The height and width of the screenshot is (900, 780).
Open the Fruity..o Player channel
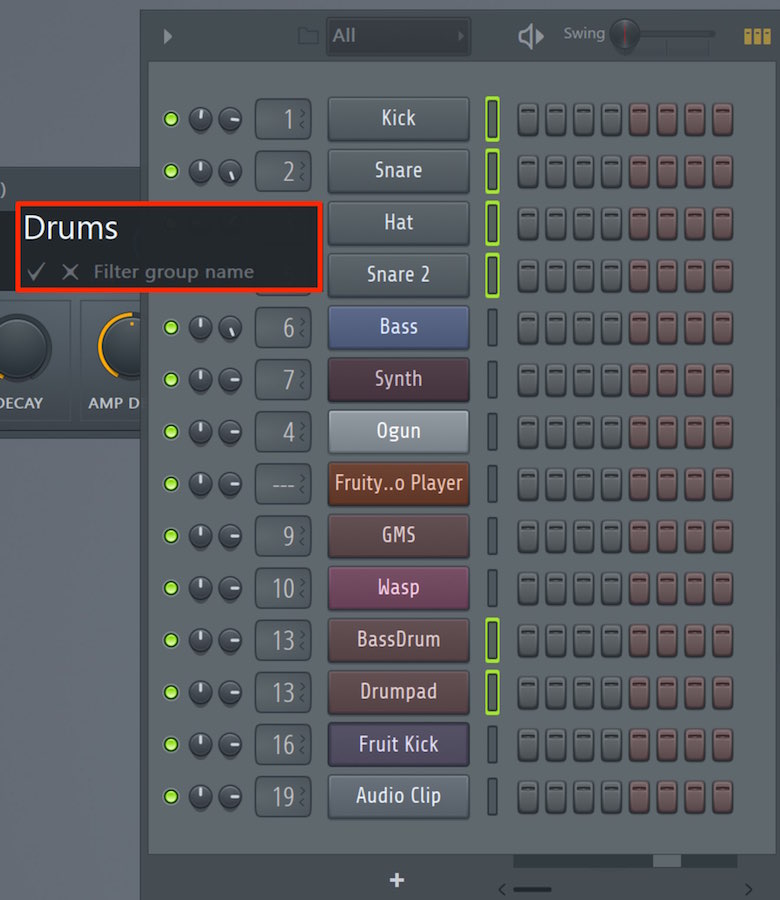pyautogui.click(x=398, y=483)
